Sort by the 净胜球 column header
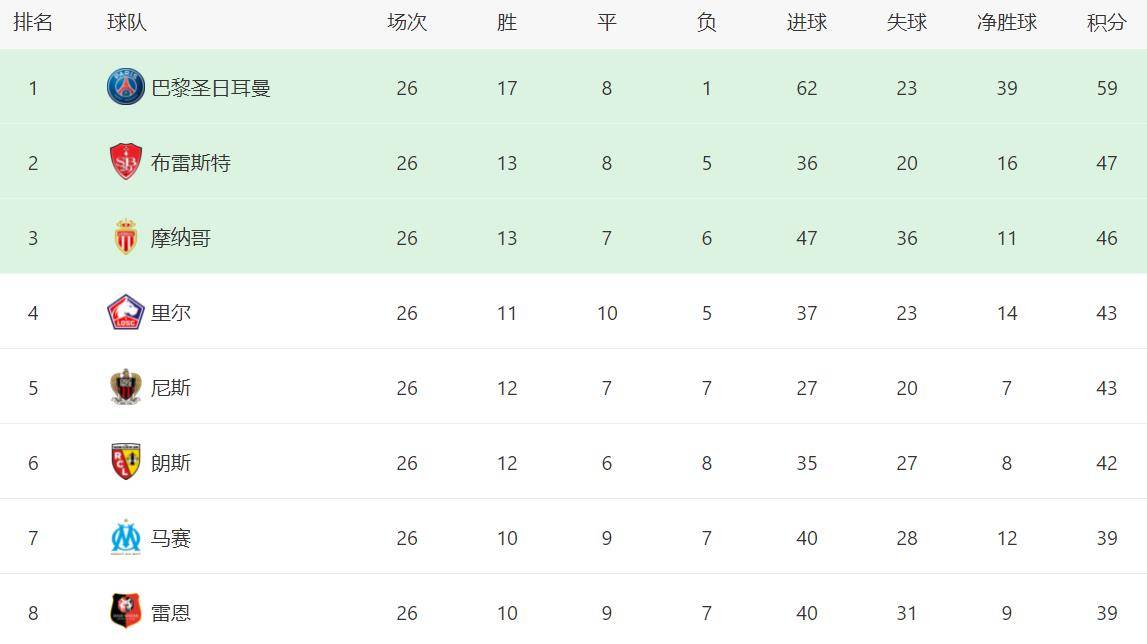This screenshot has height=644, width=1147. 1006,22
